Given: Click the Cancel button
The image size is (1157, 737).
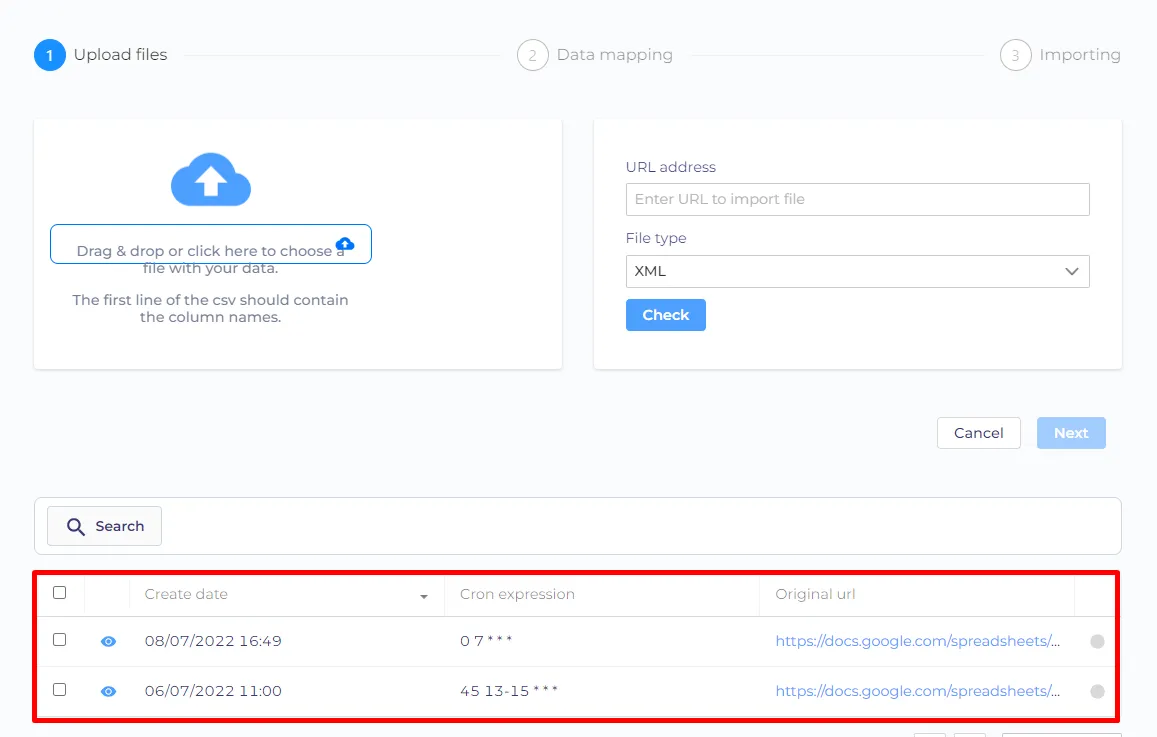Looking at the screenshot, I should tap(978, 433).
